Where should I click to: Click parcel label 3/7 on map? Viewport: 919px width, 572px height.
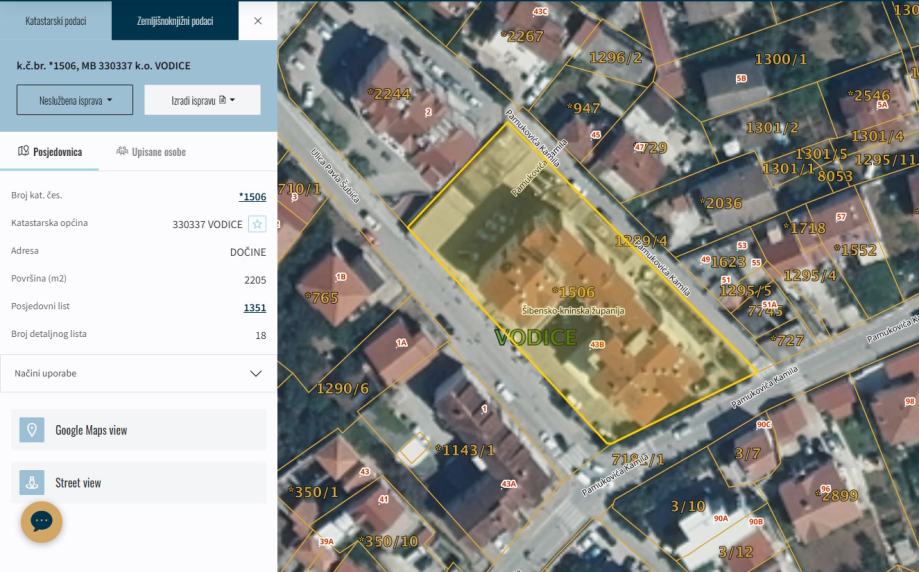pos(748,454)
